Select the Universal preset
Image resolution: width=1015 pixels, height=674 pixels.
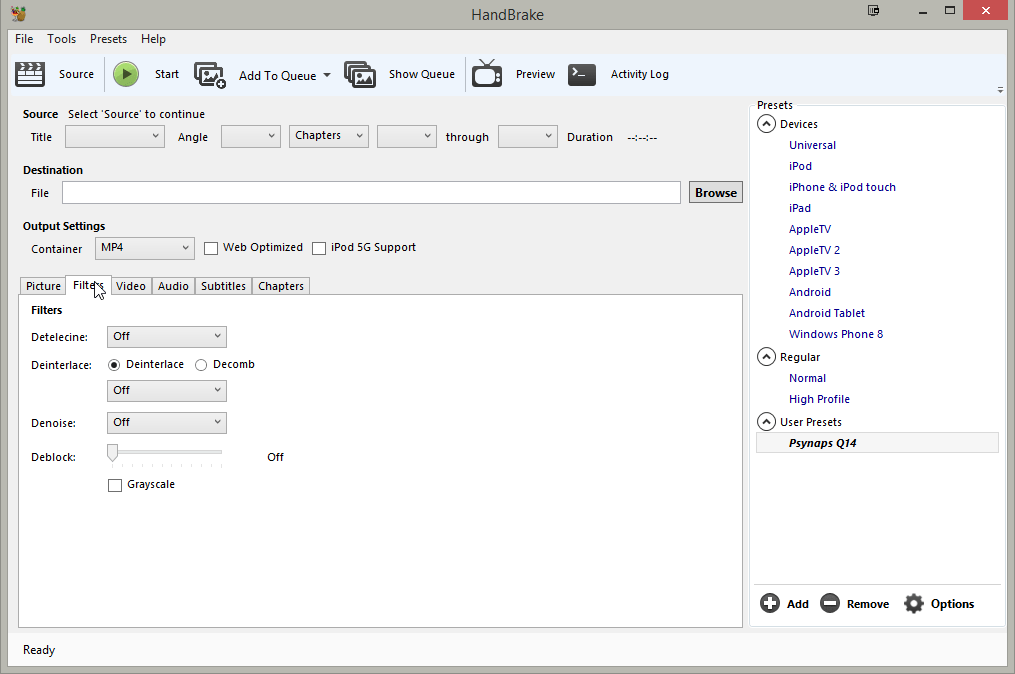coord(812,145)
